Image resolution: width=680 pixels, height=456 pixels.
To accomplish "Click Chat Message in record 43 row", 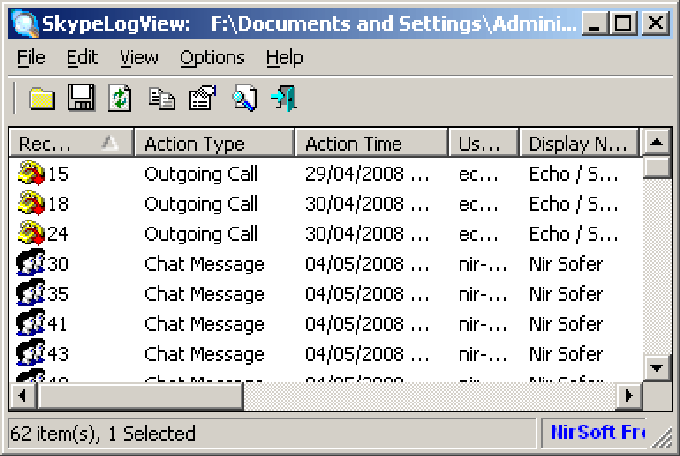I will [204, 354].
